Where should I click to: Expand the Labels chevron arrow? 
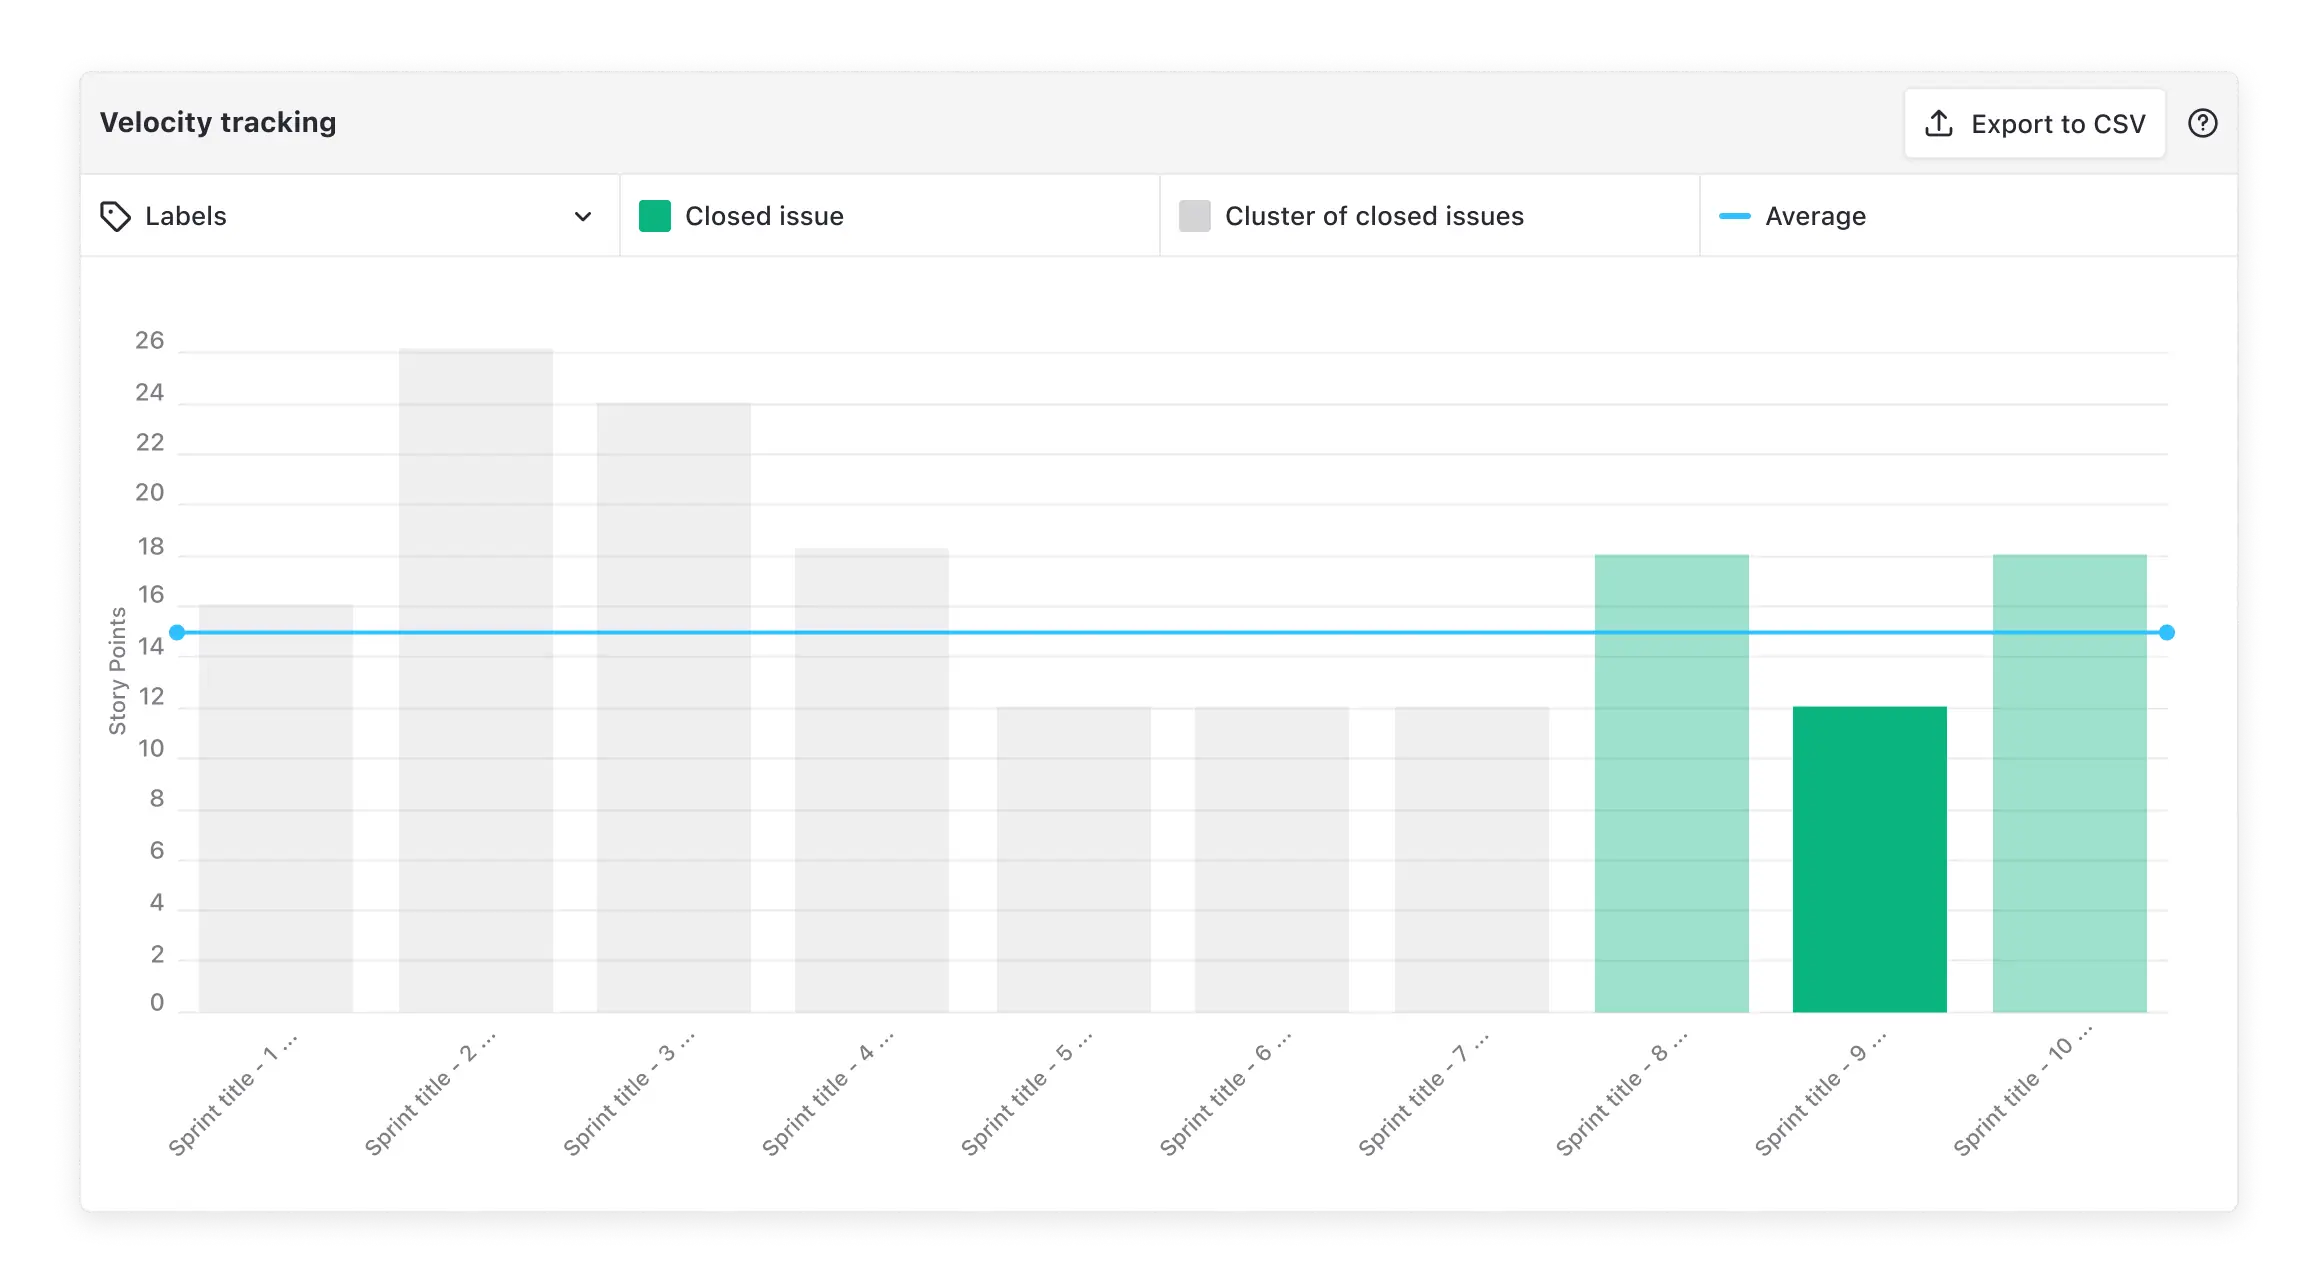tap(583, 216)
